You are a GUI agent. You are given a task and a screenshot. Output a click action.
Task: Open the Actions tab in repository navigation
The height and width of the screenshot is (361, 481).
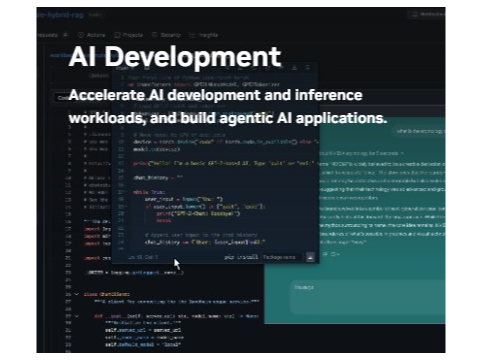coord(92,35)
